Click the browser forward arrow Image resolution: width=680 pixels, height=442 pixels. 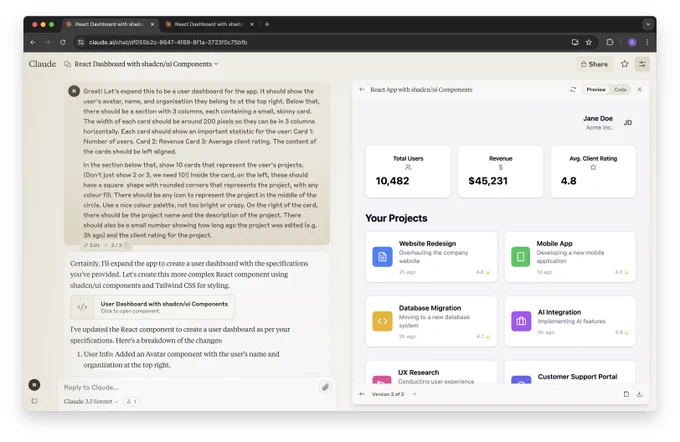[x=48, y=42]
